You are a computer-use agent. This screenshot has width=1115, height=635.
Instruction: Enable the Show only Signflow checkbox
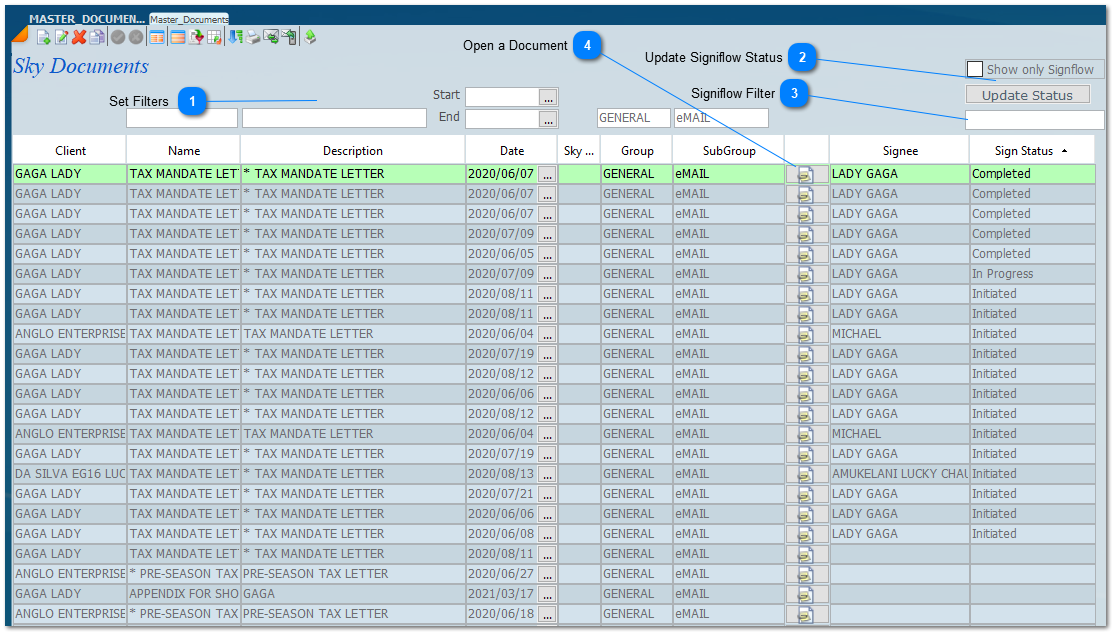[975, 69]
